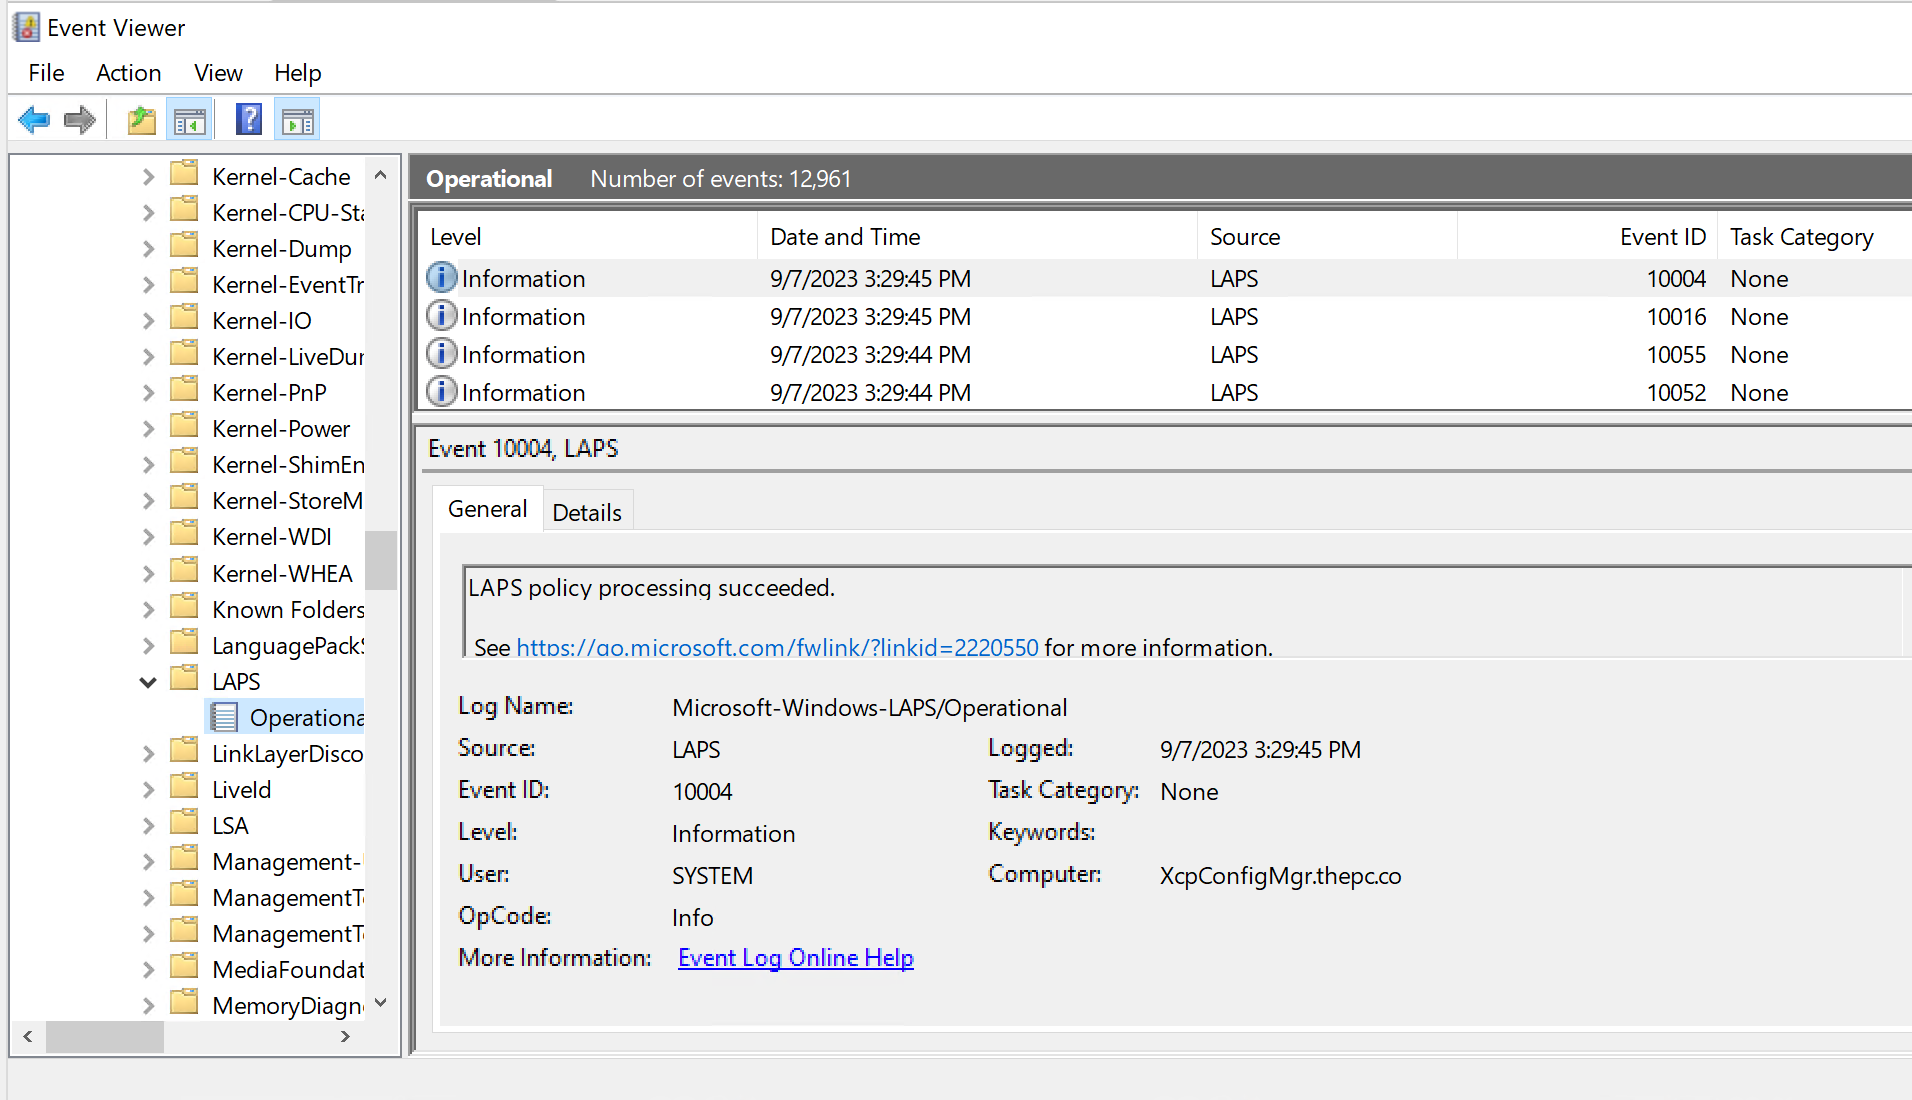
Task: Click the Operational log icon under LAPS
Action: (224, 717)
